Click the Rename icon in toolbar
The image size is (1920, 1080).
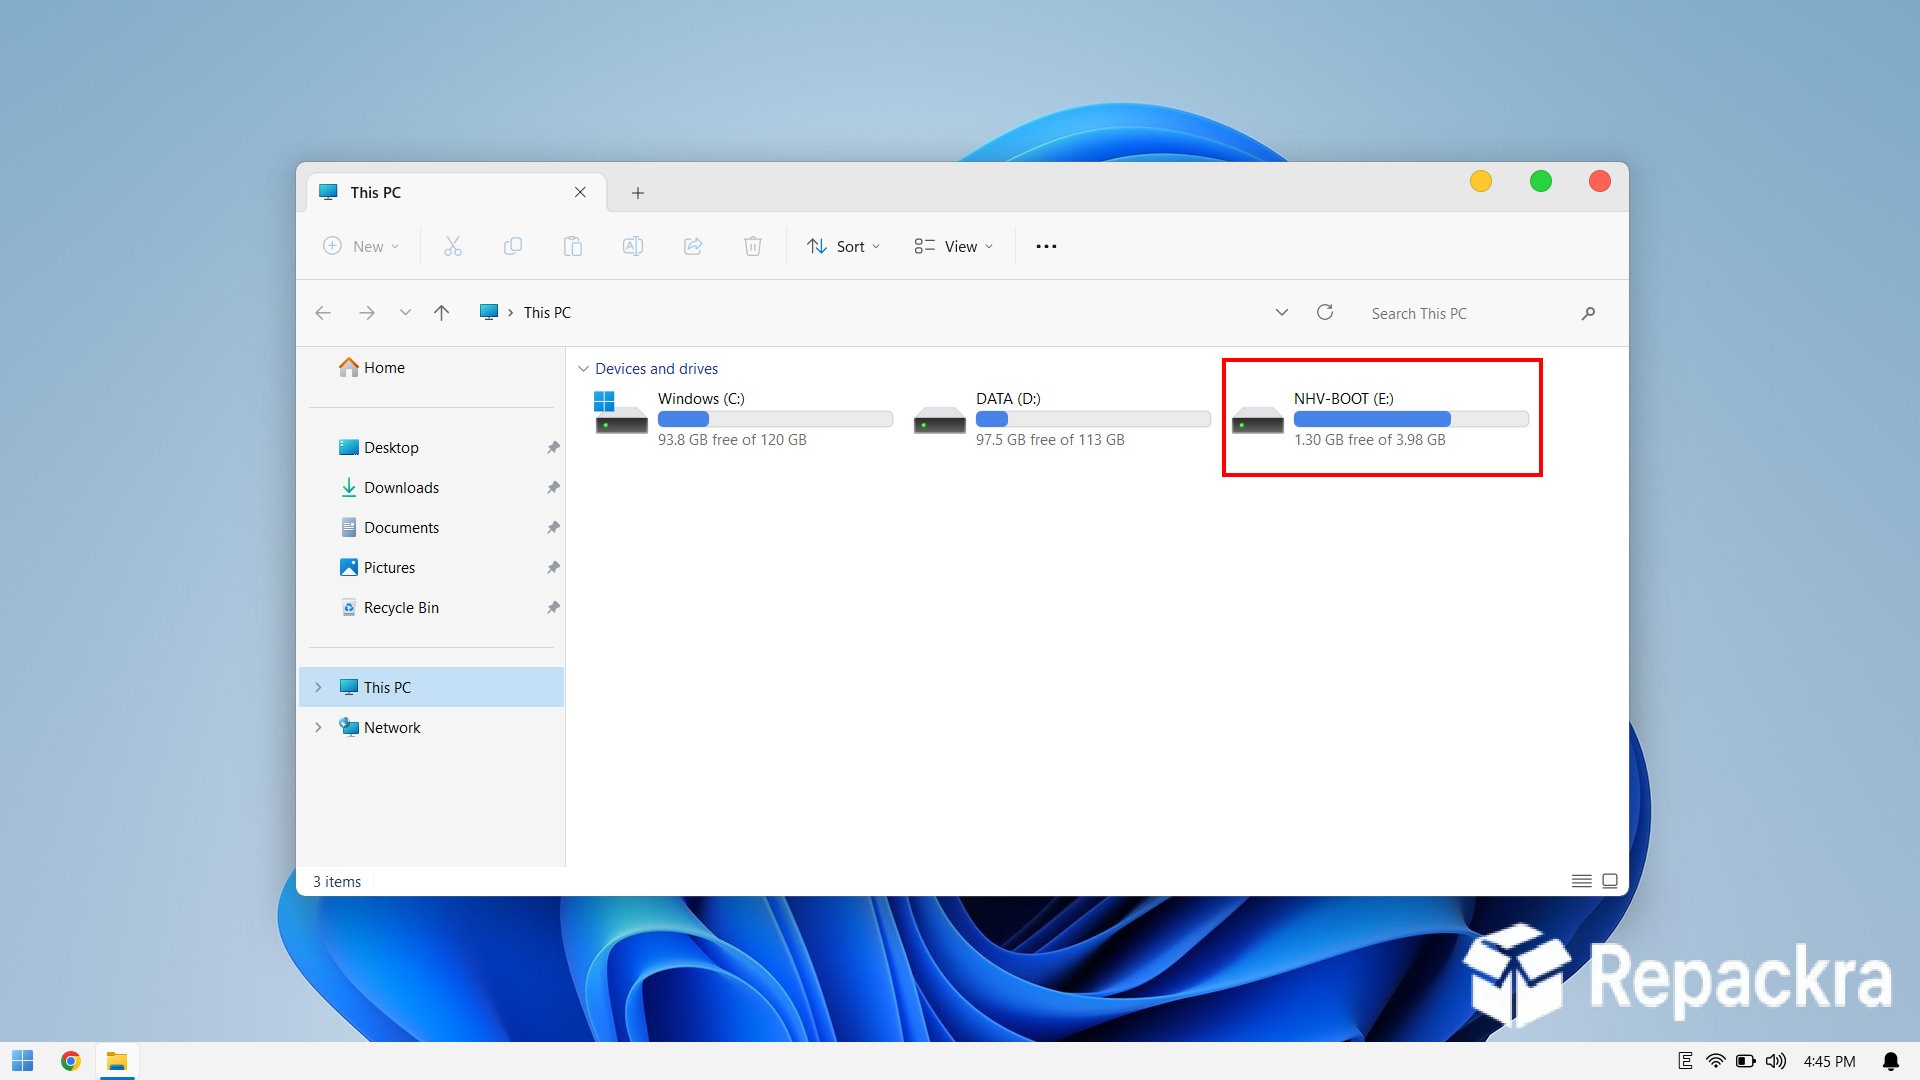pyautogui.click(x=633, y=246)
